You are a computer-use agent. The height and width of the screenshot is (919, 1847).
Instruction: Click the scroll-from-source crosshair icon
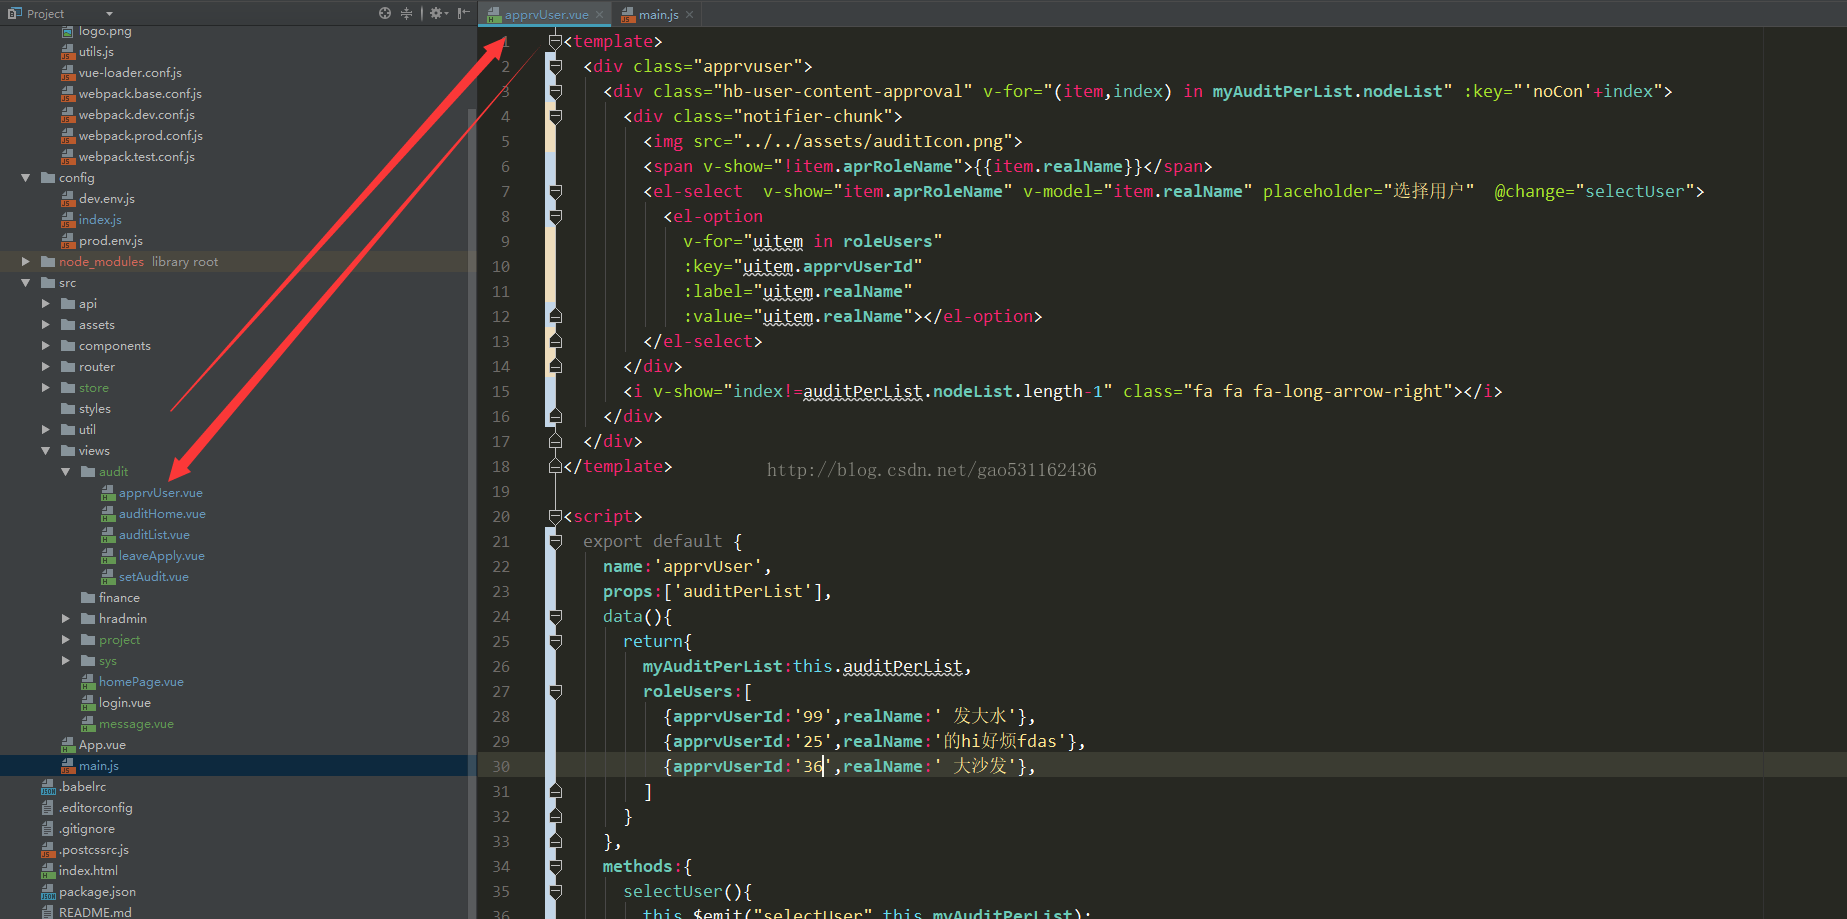pos(385,13)
